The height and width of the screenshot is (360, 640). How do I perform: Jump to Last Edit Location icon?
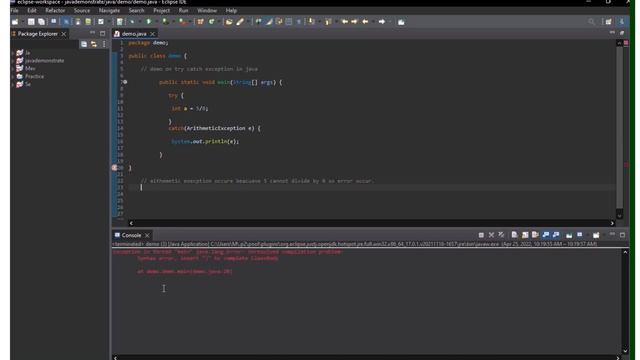point(345,22)
